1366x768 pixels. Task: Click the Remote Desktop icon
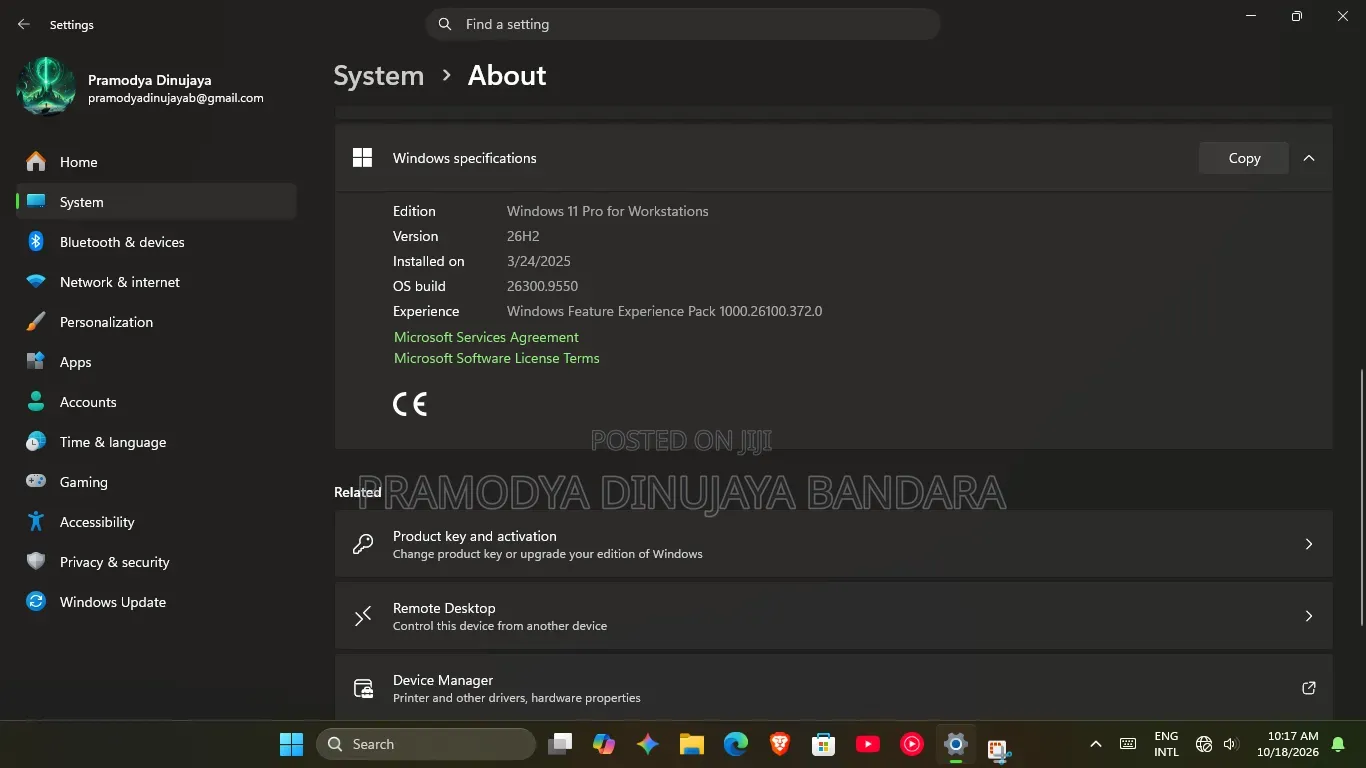(x=363, y=616)
